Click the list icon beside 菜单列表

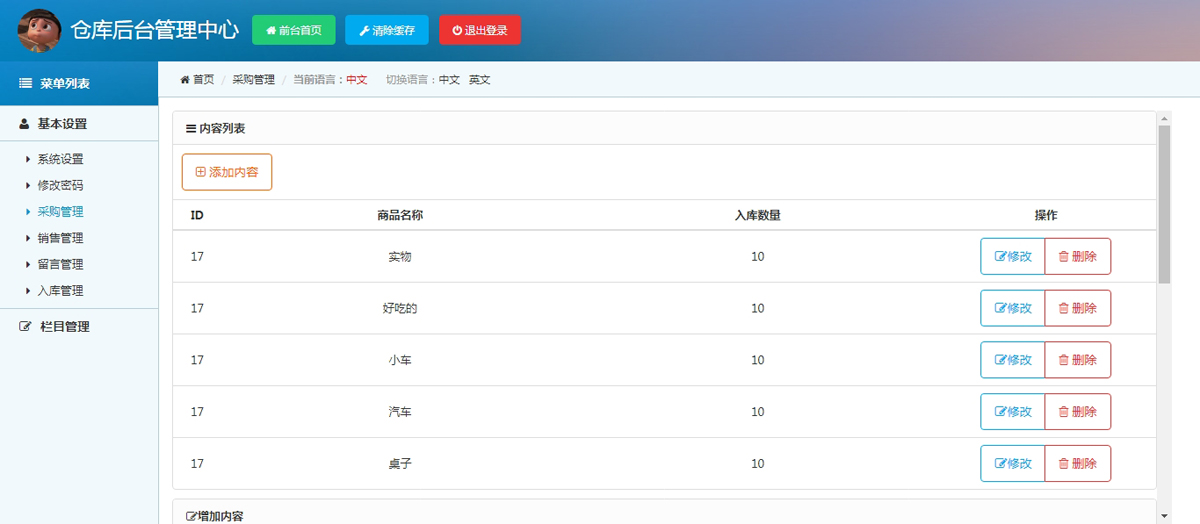[25, 83]
